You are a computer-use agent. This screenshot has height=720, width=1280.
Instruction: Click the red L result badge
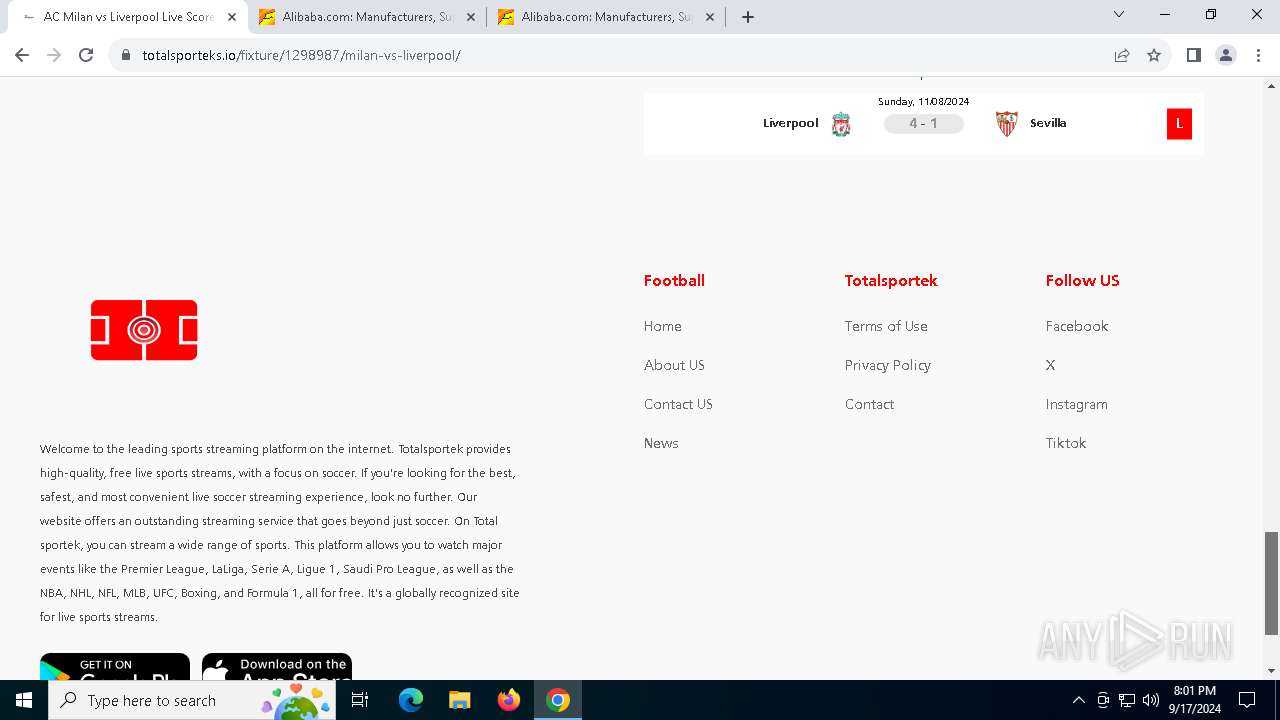coord(1179,124)
